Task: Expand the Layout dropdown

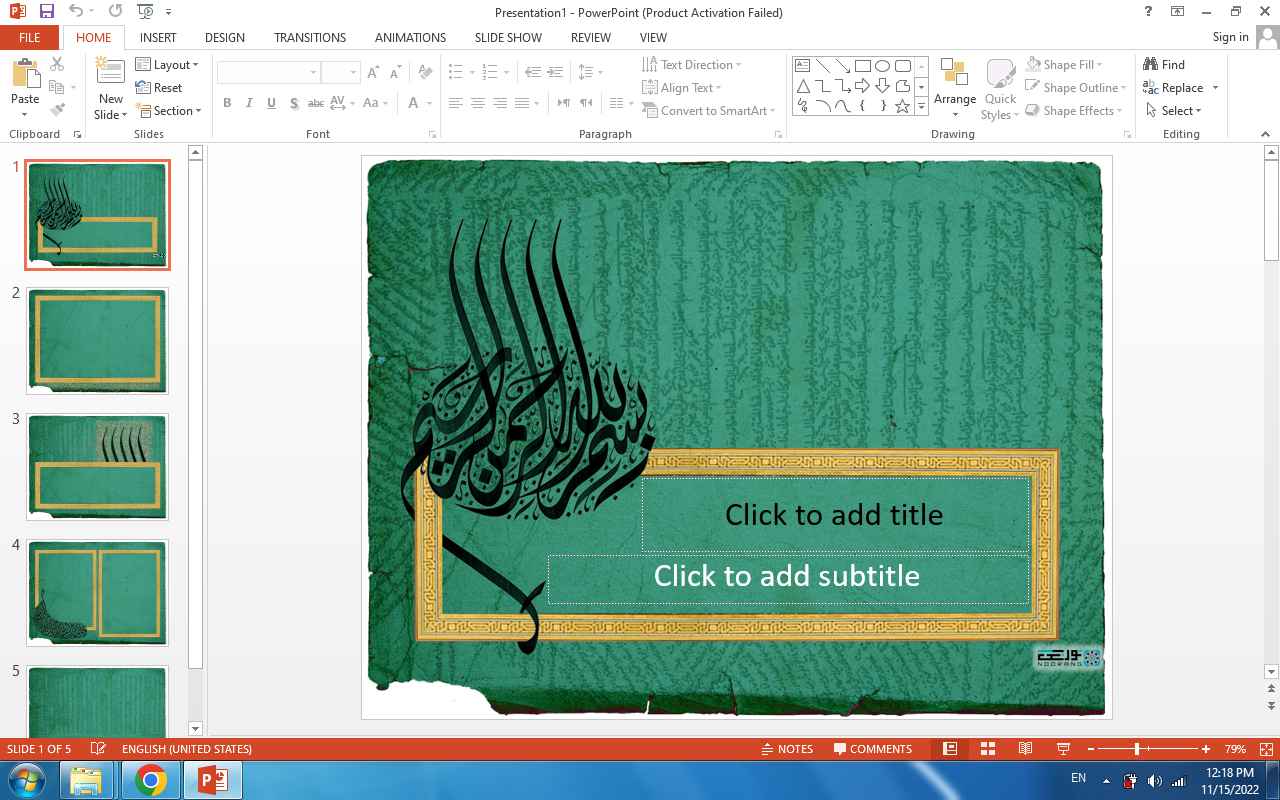Action: tap(167, 65)
